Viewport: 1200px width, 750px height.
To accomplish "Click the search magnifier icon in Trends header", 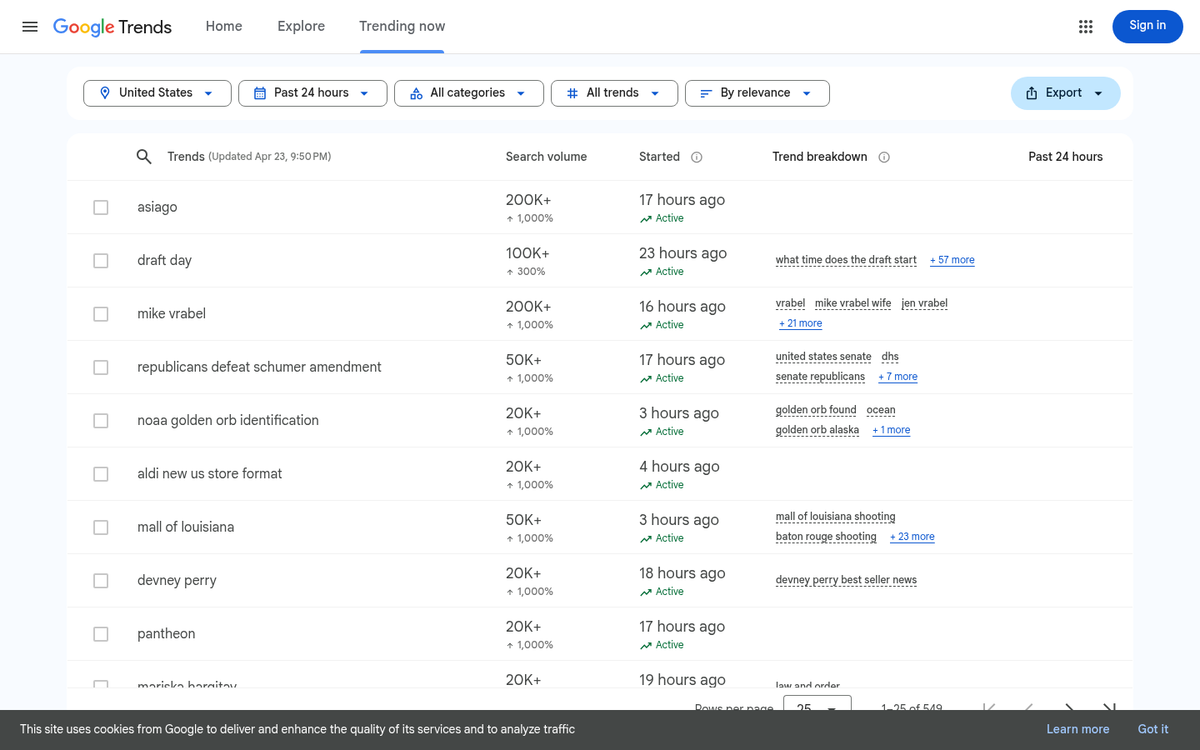I will coord(144,157).
